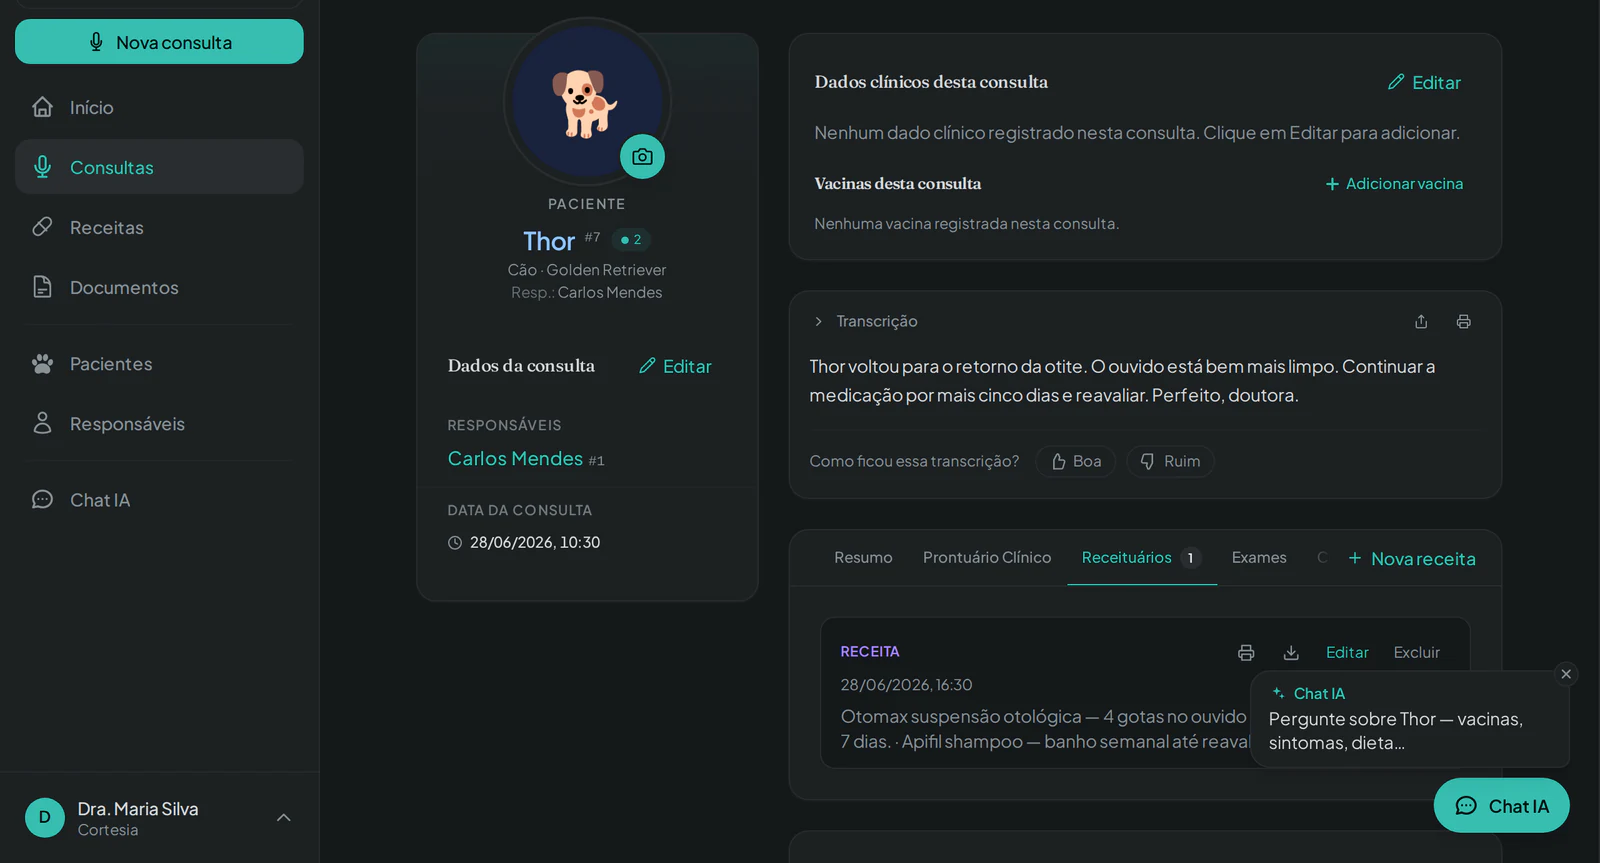Print the transcription using printer icon
Viewport: 1600px width, 863px height.
[x=1463, y=321]
